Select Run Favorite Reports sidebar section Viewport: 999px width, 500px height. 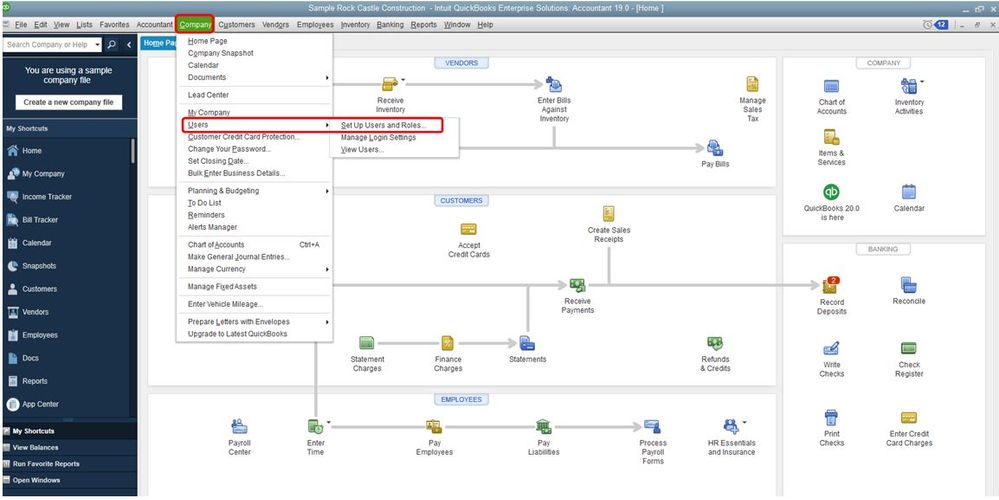point(69,464)
